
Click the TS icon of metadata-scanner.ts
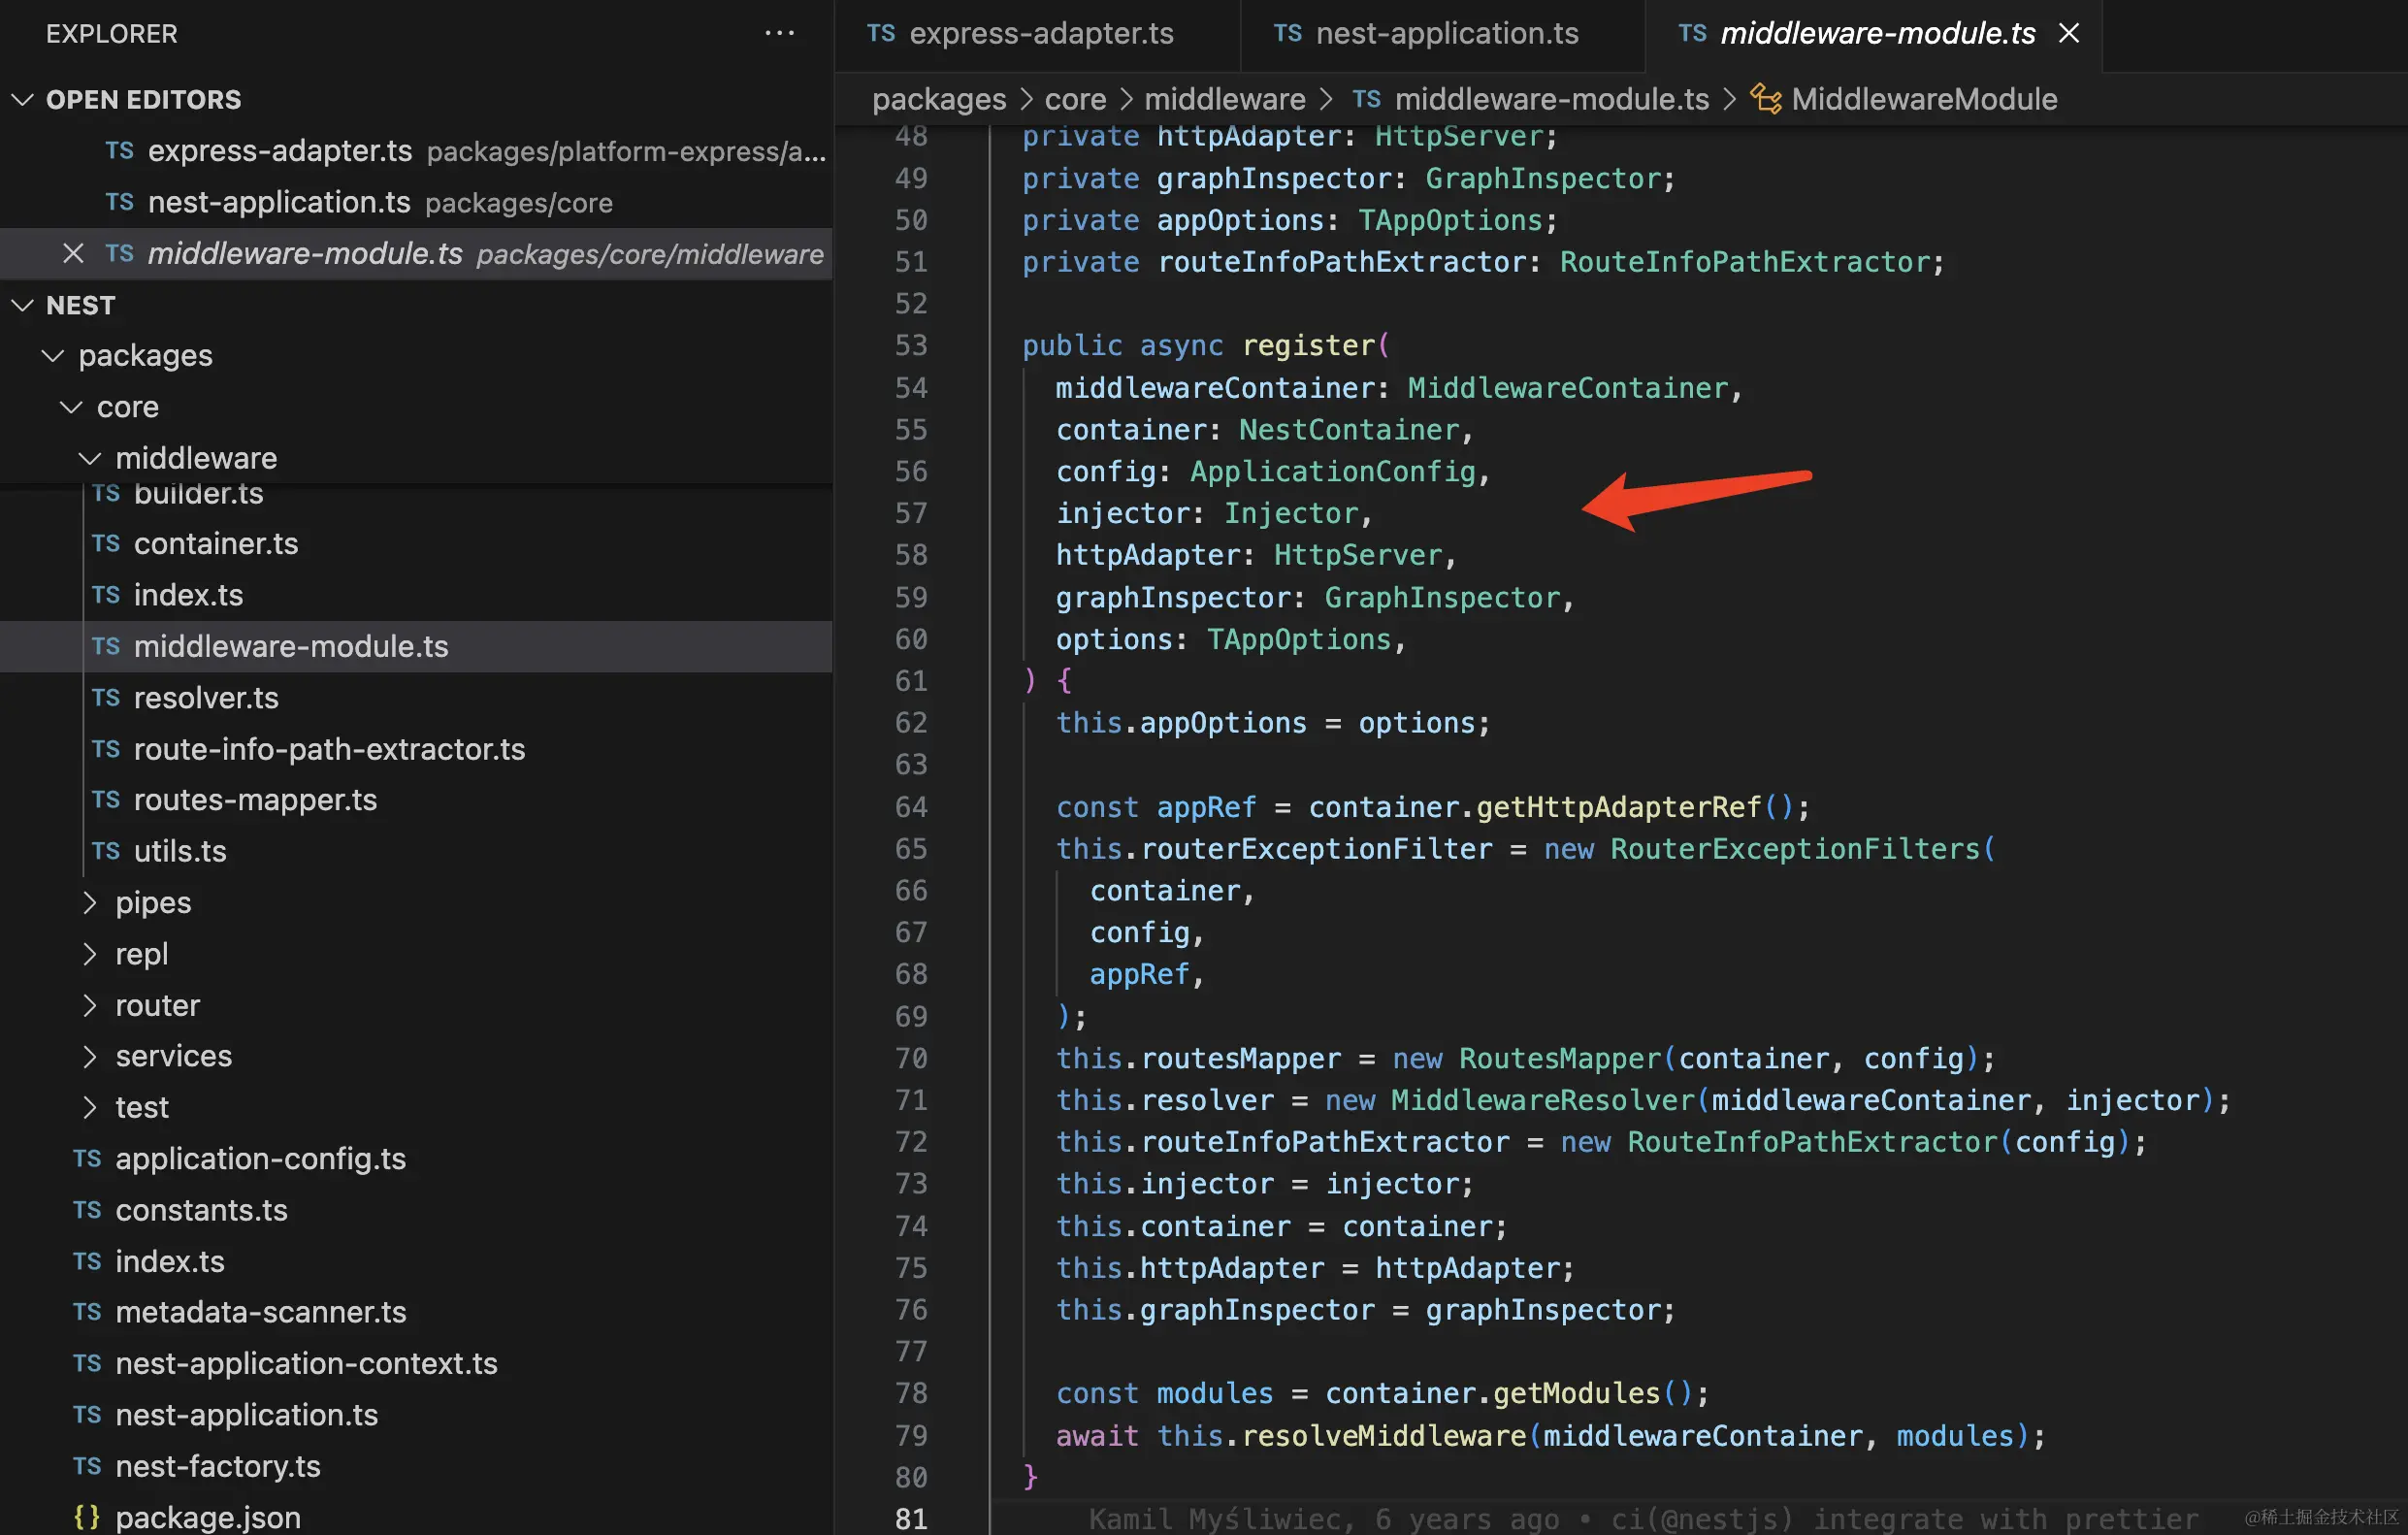point(87,1312)
